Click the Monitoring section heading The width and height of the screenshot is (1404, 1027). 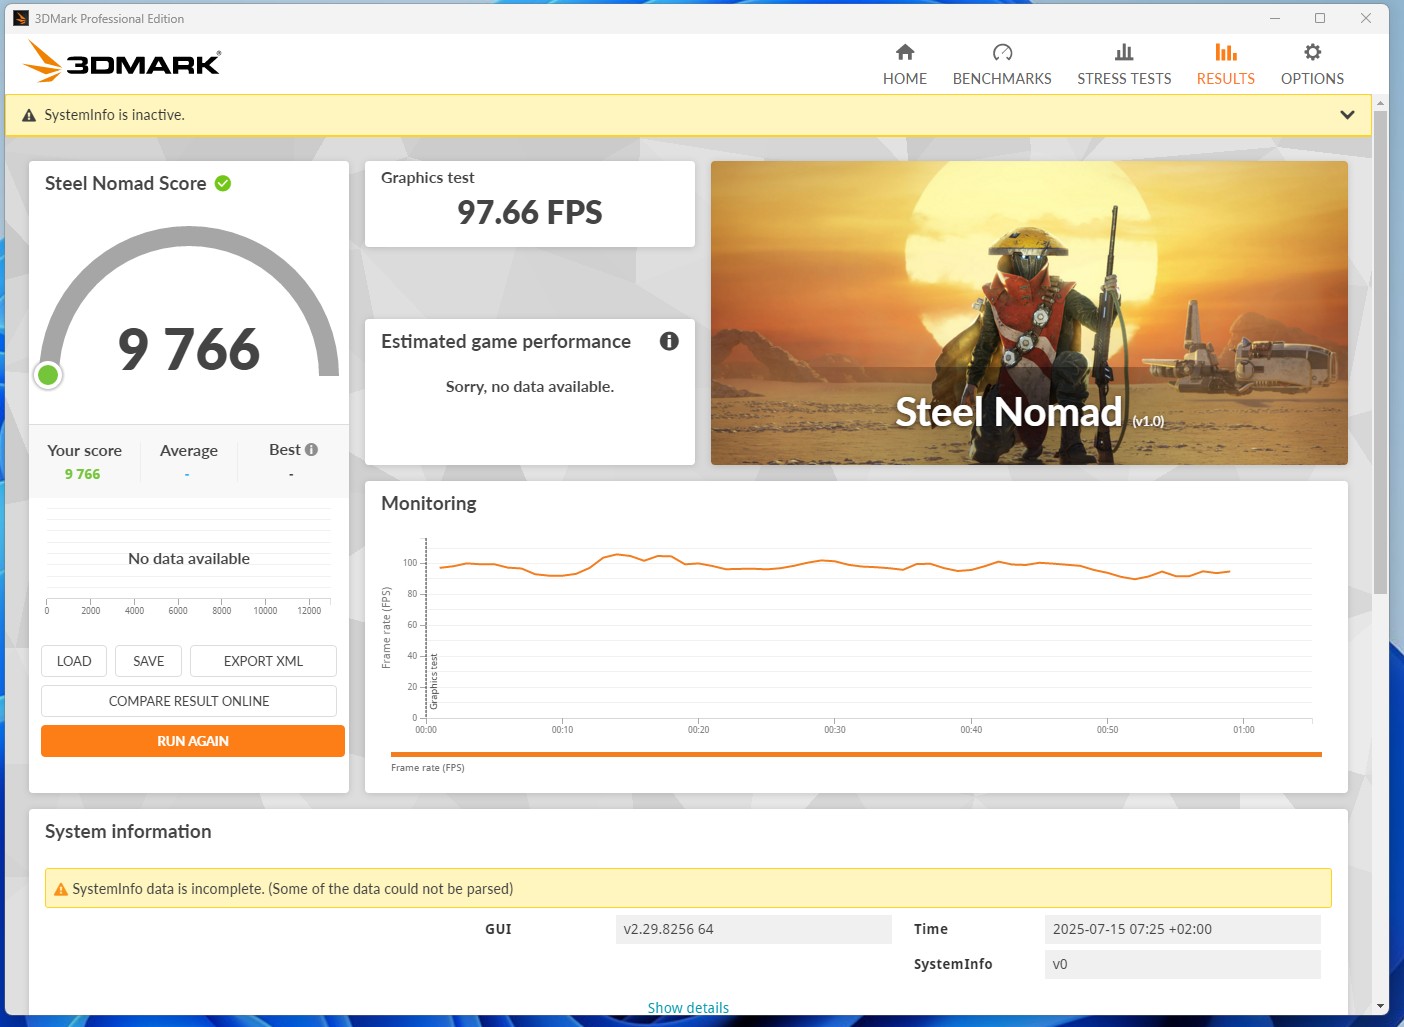tap(429, 503)
